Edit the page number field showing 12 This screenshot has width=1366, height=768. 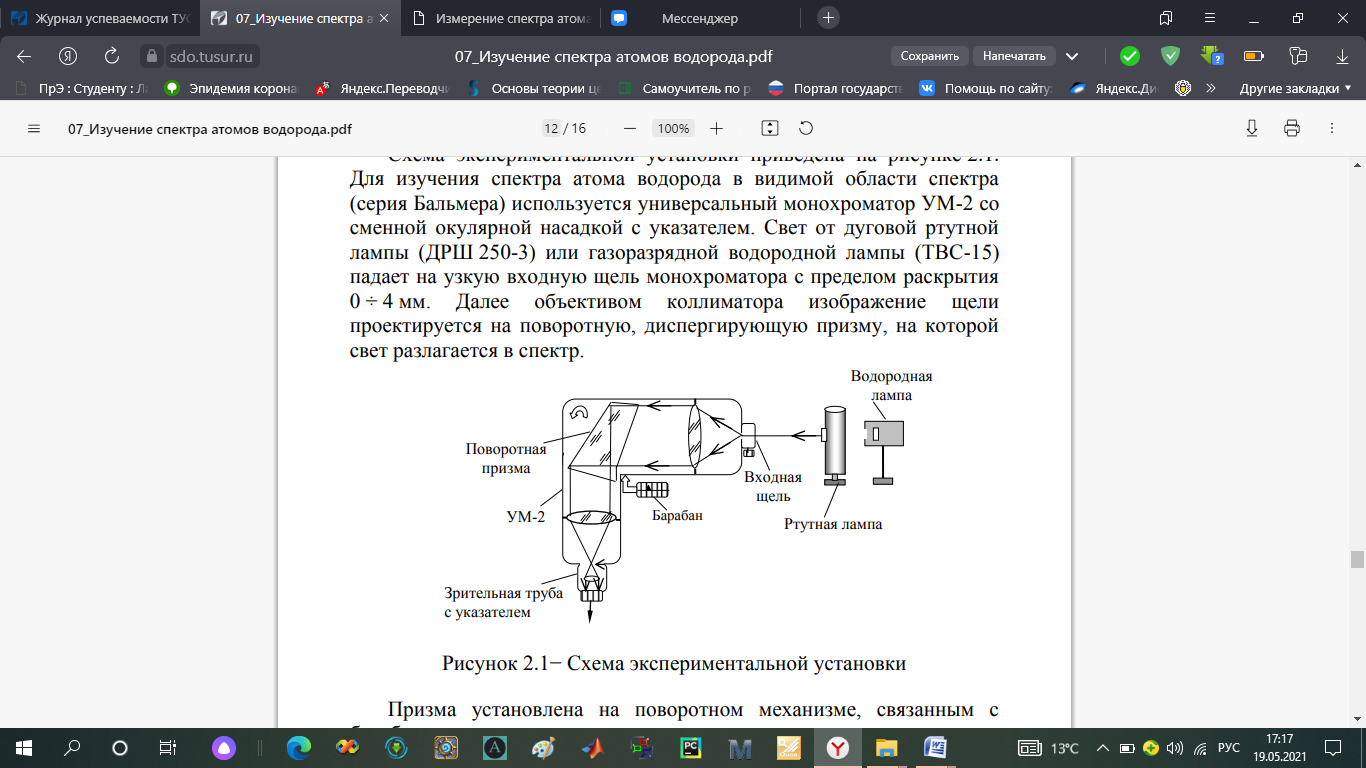pos(551,129)
